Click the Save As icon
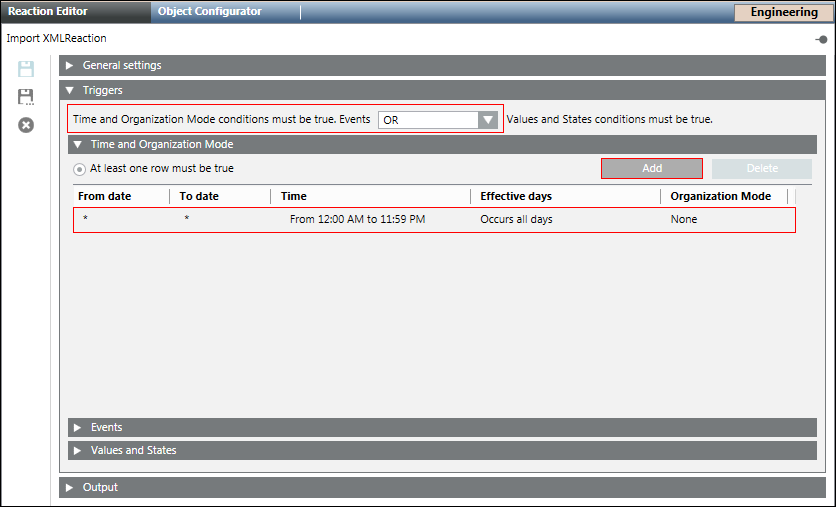 (26, 97)
